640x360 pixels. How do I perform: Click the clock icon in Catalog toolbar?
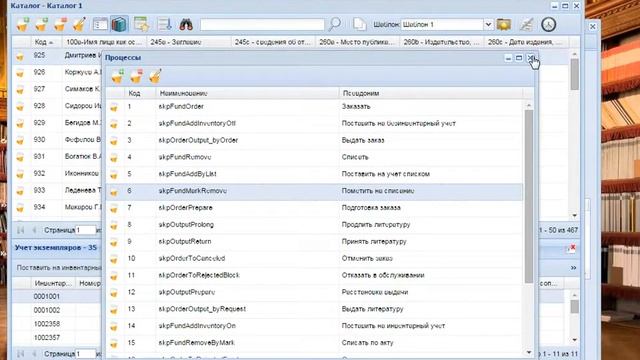point(549,24)
